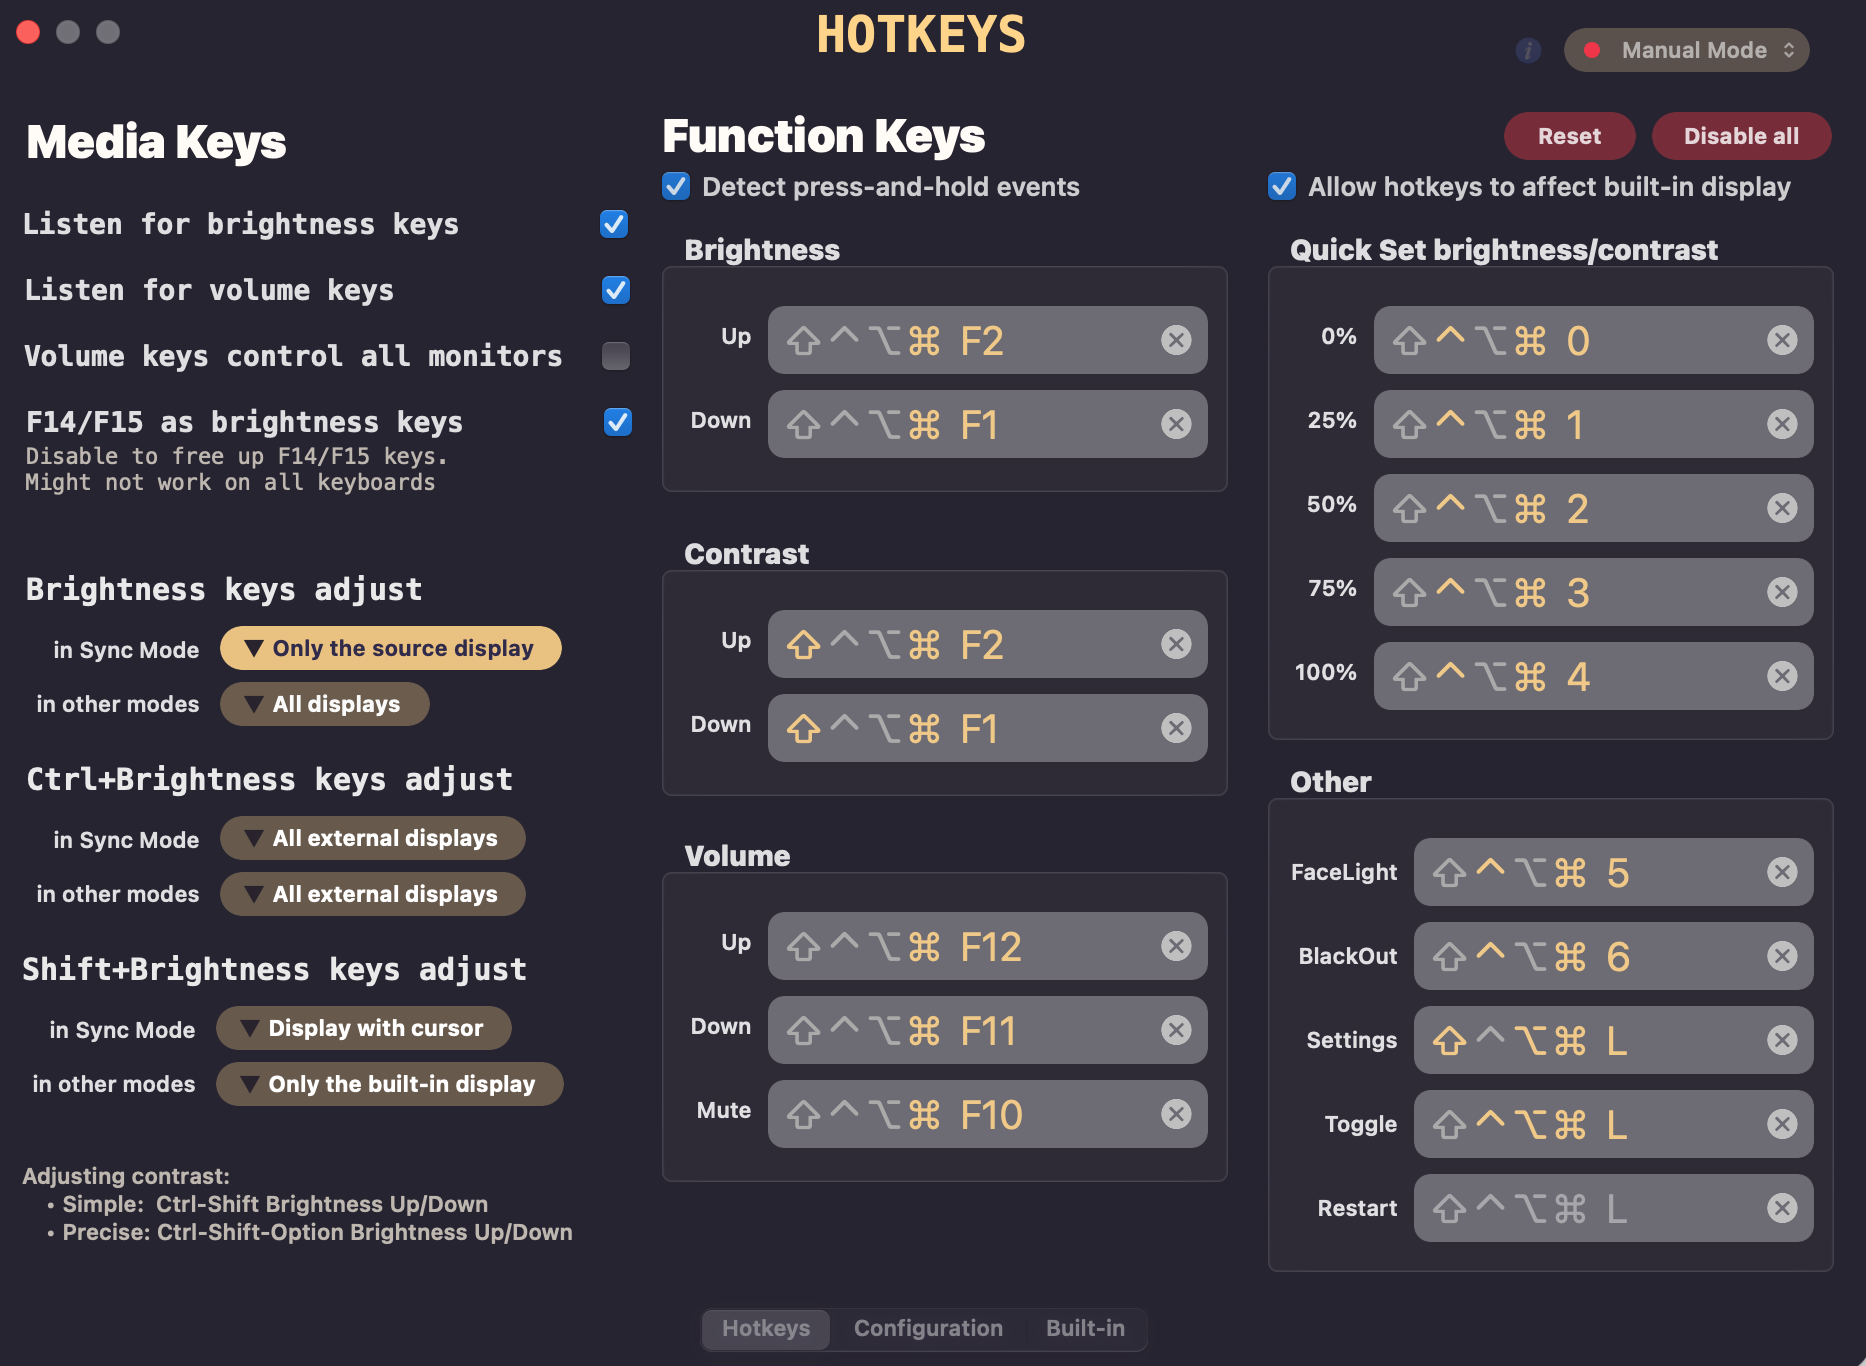Screen dimensions: 1866x1366
Task: Remove the FaceLight hotkey binding
Action: click(x=1781, y=872)
